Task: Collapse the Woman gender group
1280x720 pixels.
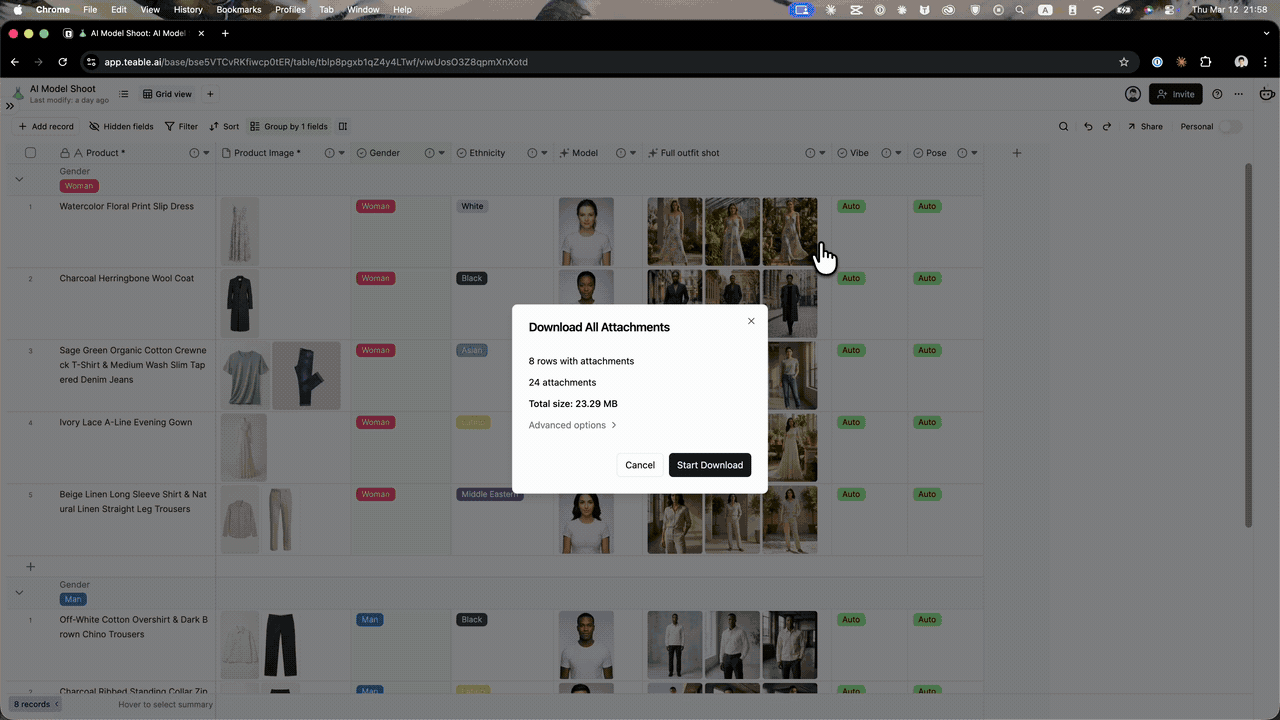Action: coord(19,179)
